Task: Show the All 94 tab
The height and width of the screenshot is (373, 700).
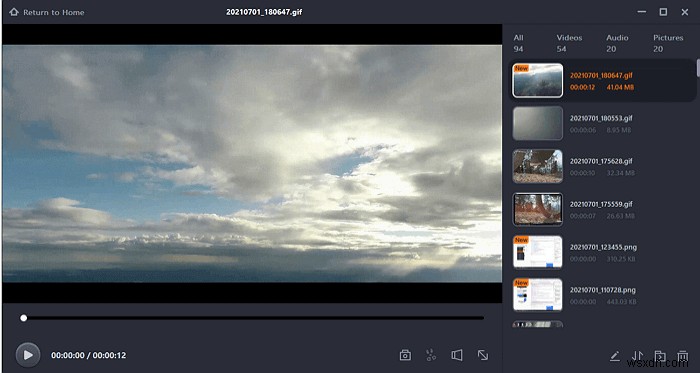Action: (x=518, y=43)
